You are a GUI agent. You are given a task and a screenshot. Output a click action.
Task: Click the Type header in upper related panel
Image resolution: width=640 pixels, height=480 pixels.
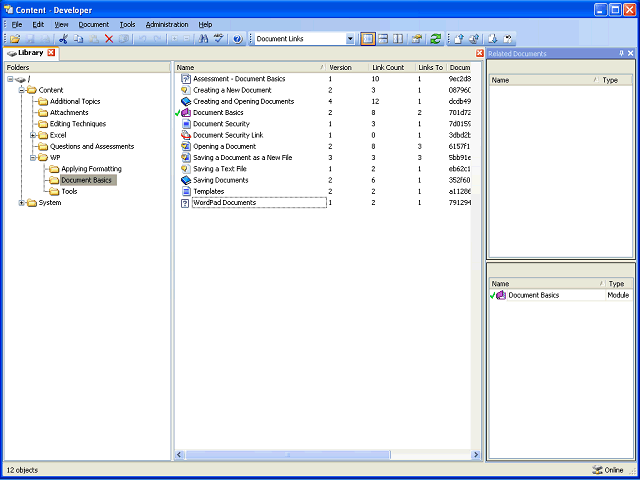tap(616, 80)
